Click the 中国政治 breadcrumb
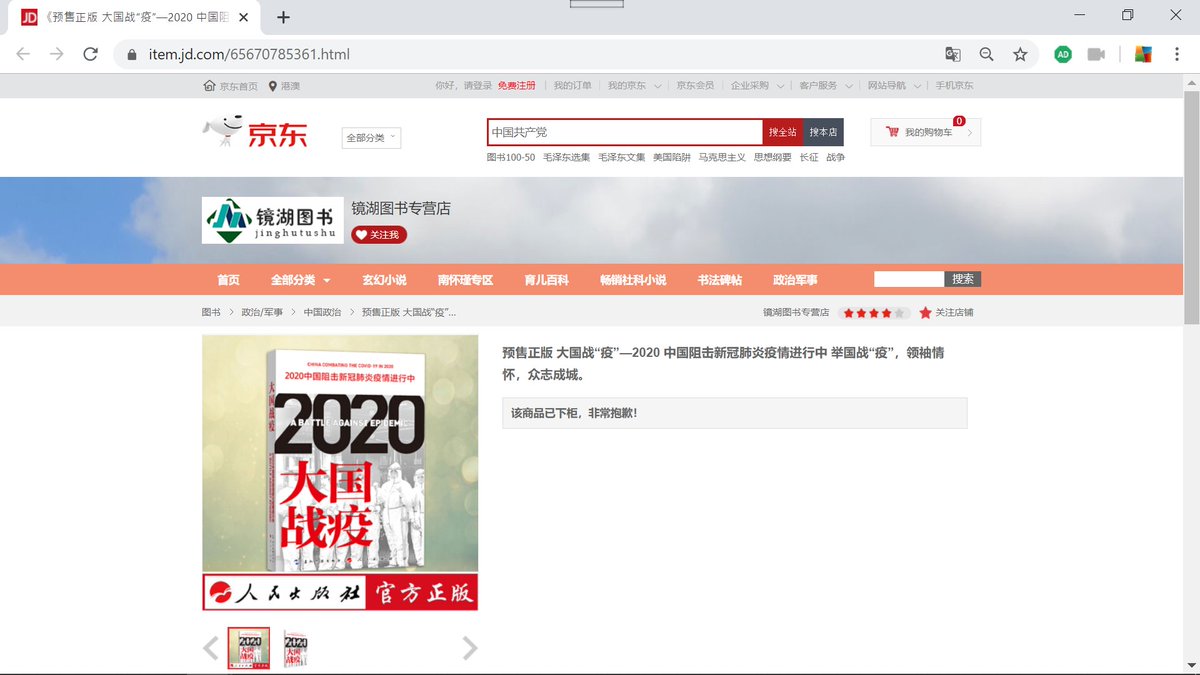The width and height of the screenshot is (1200, 675). click(x=323, y=313)
